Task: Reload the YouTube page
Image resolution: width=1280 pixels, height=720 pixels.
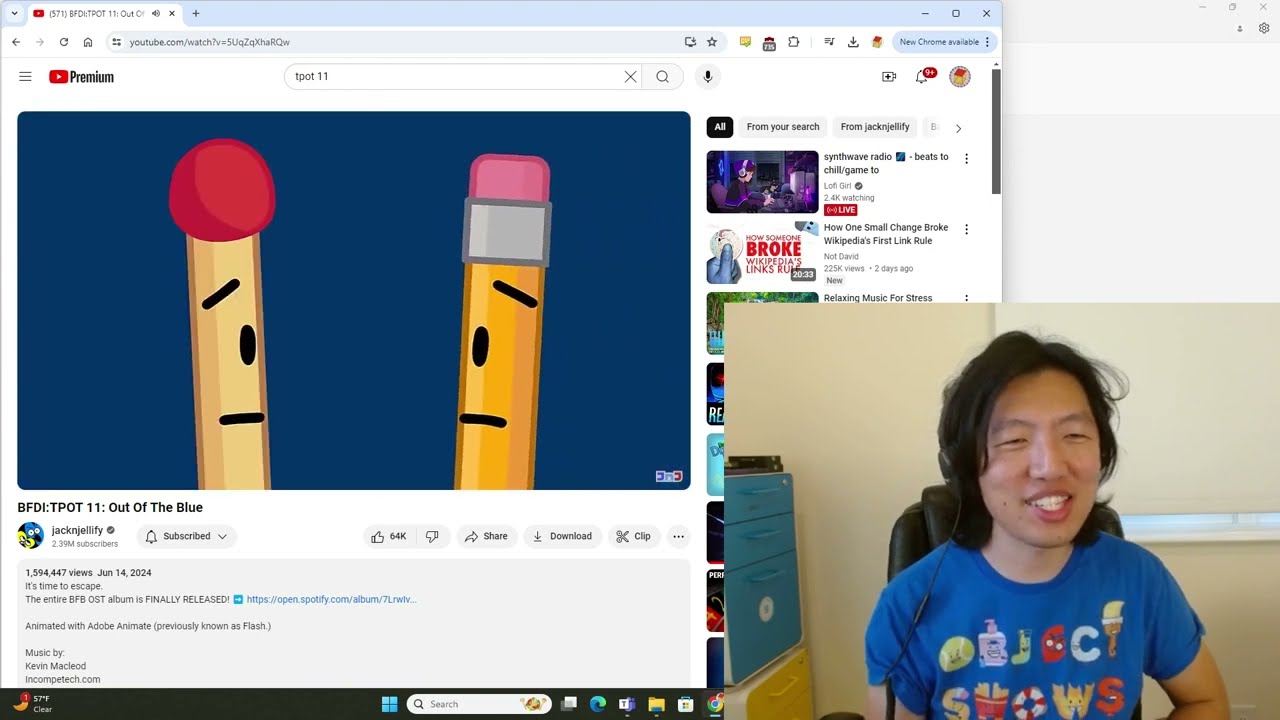Action: (x=64, y=42)
